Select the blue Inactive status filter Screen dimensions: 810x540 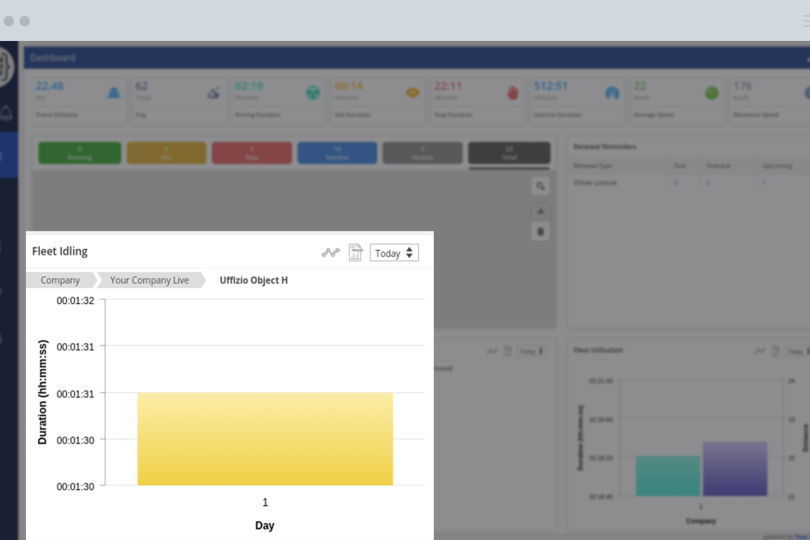pos(337,153)
